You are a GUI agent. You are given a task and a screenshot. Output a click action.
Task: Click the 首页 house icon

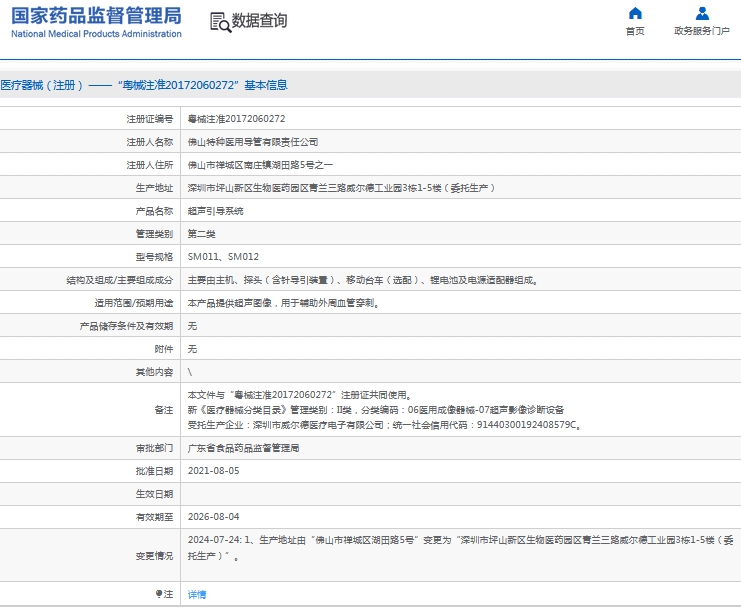(635, 14)
